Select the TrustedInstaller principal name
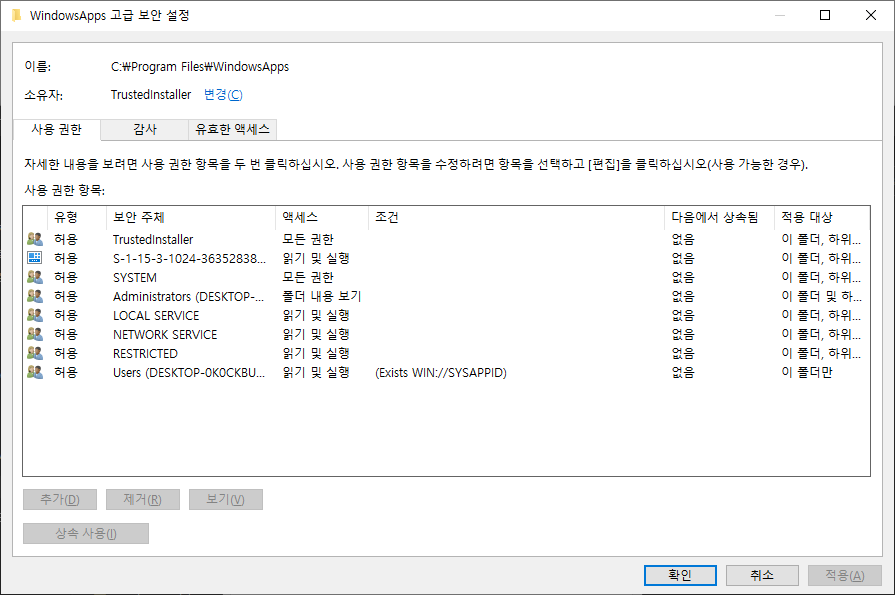895x595 pixels. [x=153, y=239]
